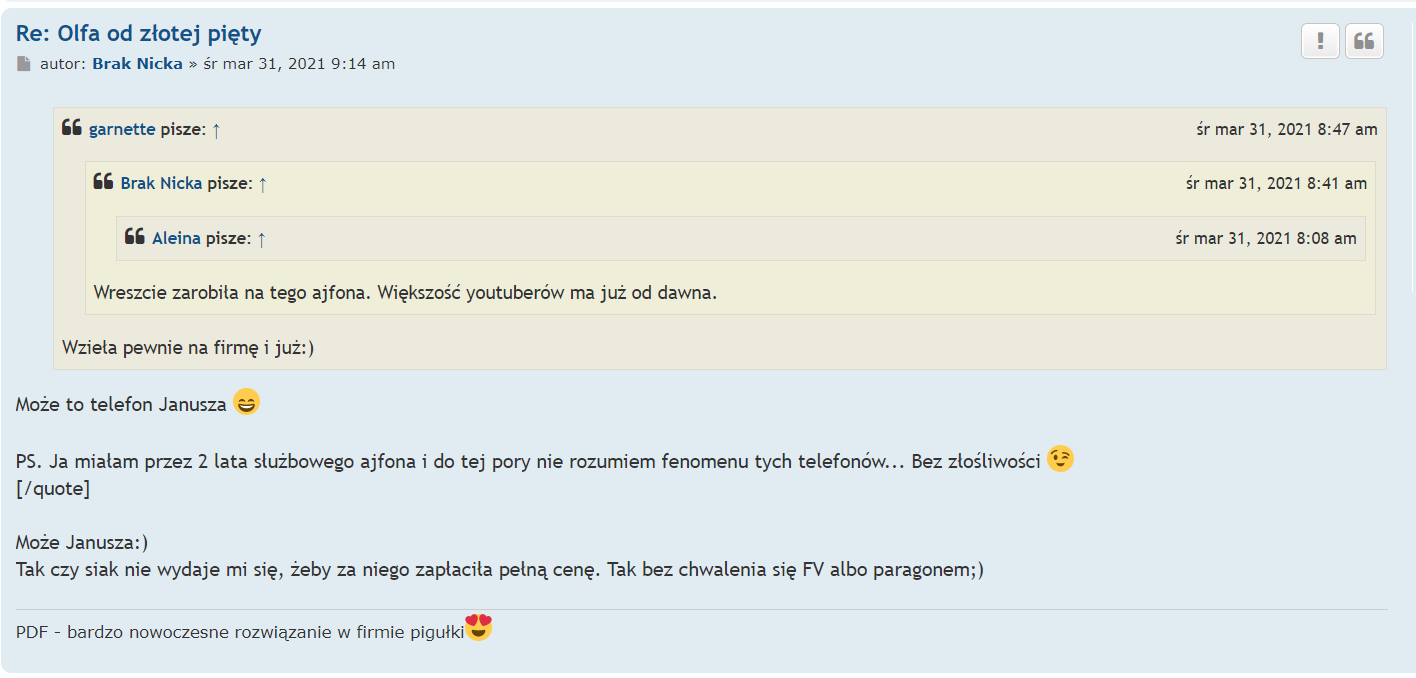
Task: Select the Brak Nicka username inside the quote
Action: point(161,183)
